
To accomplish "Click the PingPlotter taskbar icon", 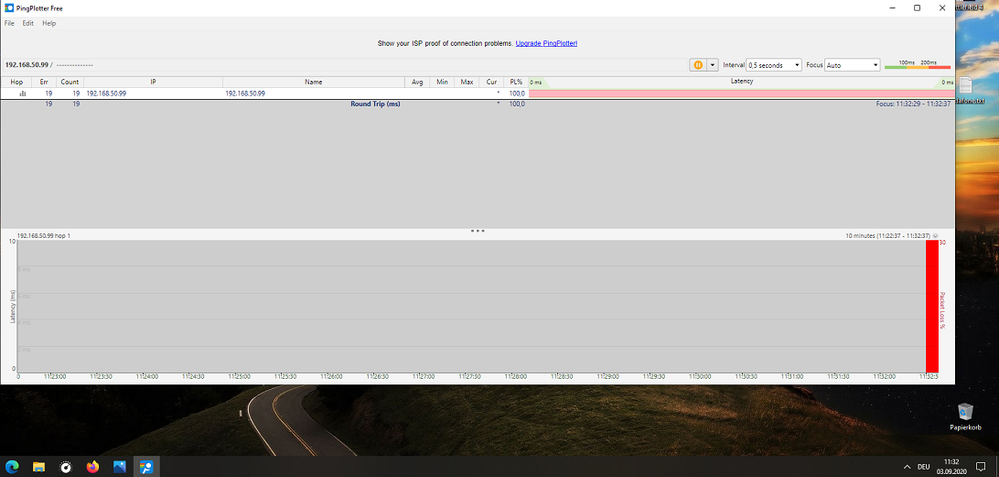I will (147, 467).
